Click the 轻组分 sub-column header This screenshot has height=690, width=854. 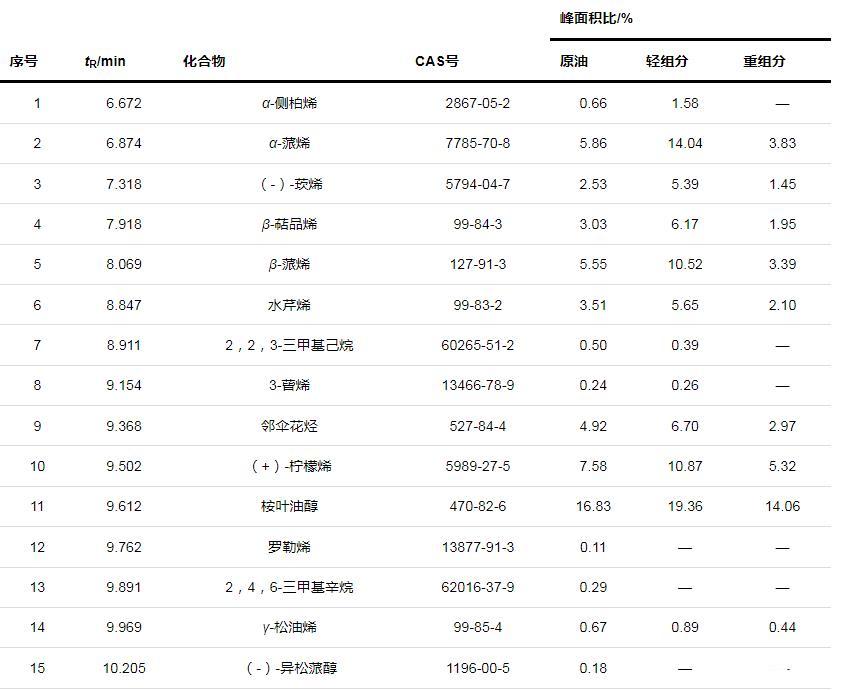pyautogui.click(x=667, y=61)
